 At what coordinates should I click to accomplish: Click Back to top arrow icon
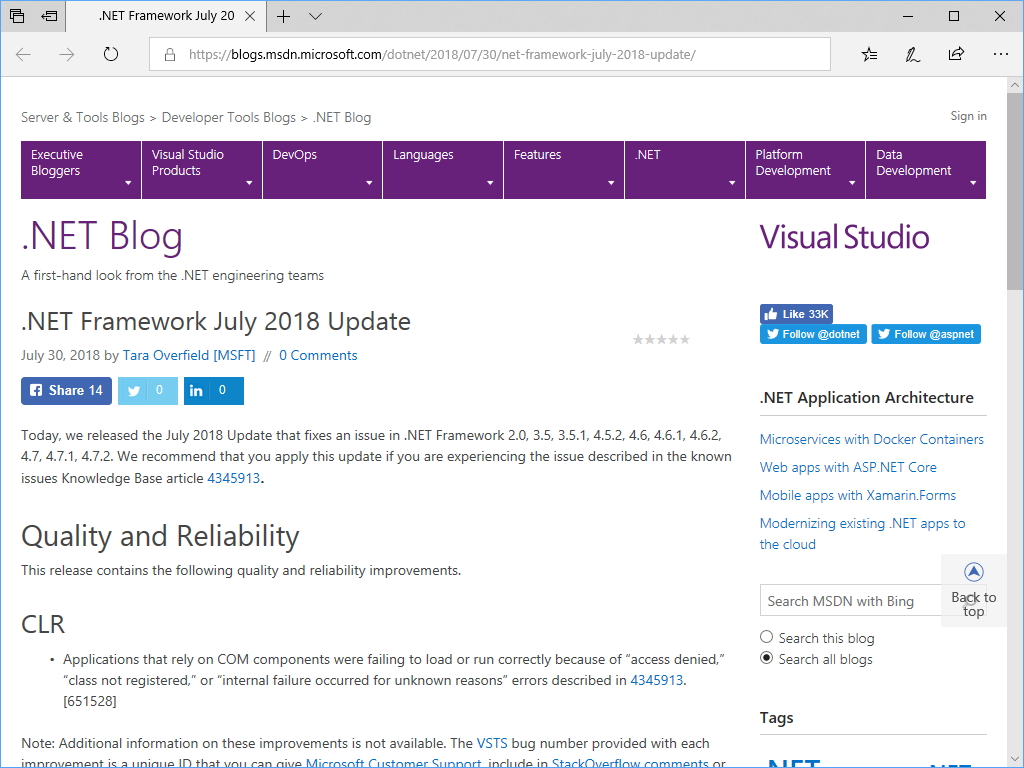(x=974, y=572)
